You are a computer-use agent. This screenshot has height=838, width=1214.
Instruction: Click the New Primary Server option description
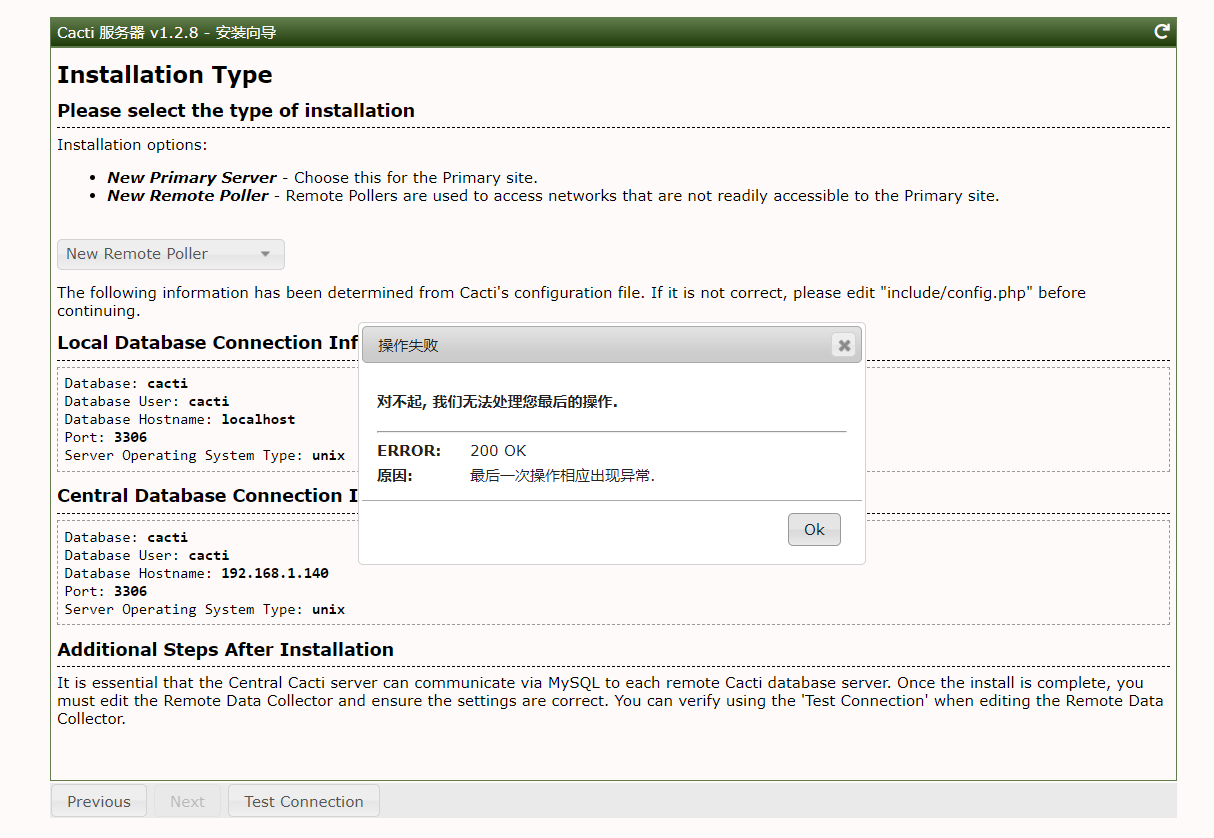point(322,178)
